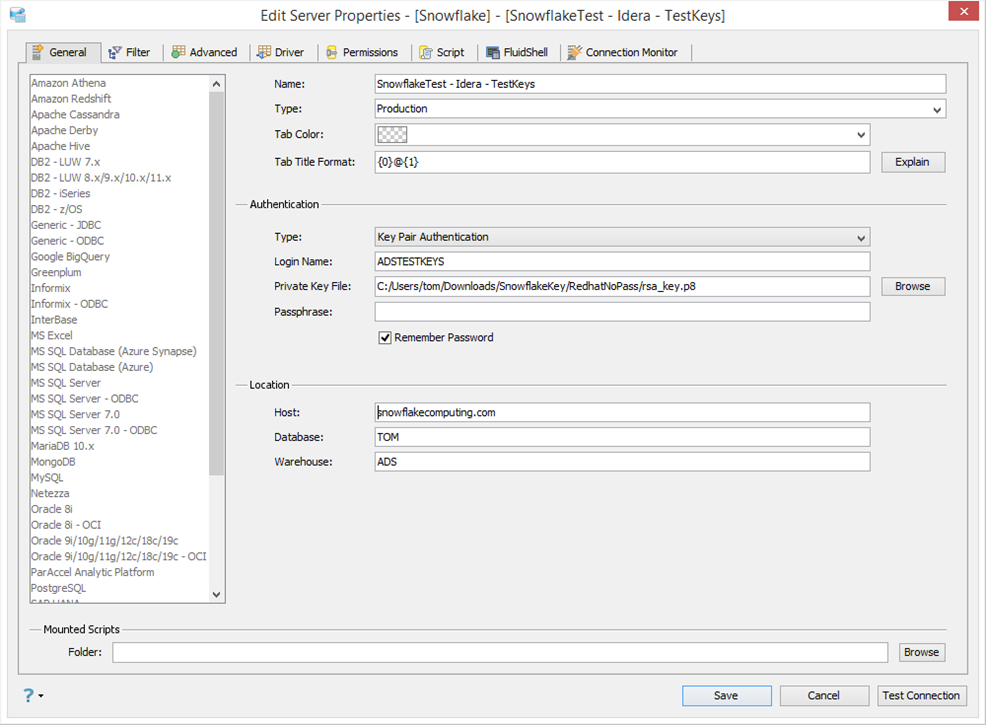986x725 pixels.
Task: Click the Driver tab icon
Action: coord(264,52)
